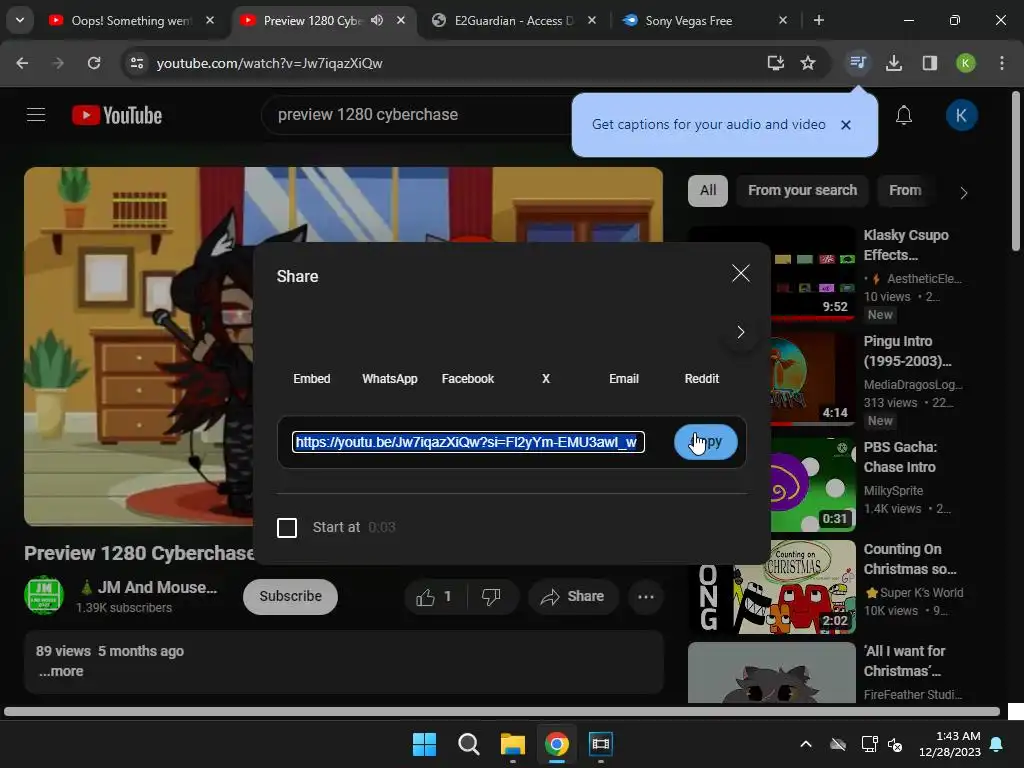
Task: Click the horizontal page scrollbar
Action: click(502, 711)
